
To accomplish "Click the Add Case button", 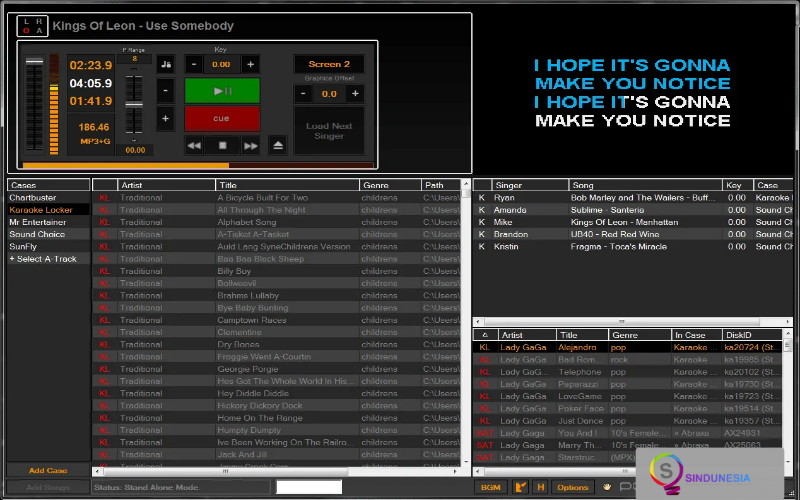I will click(x=48, y=470).
